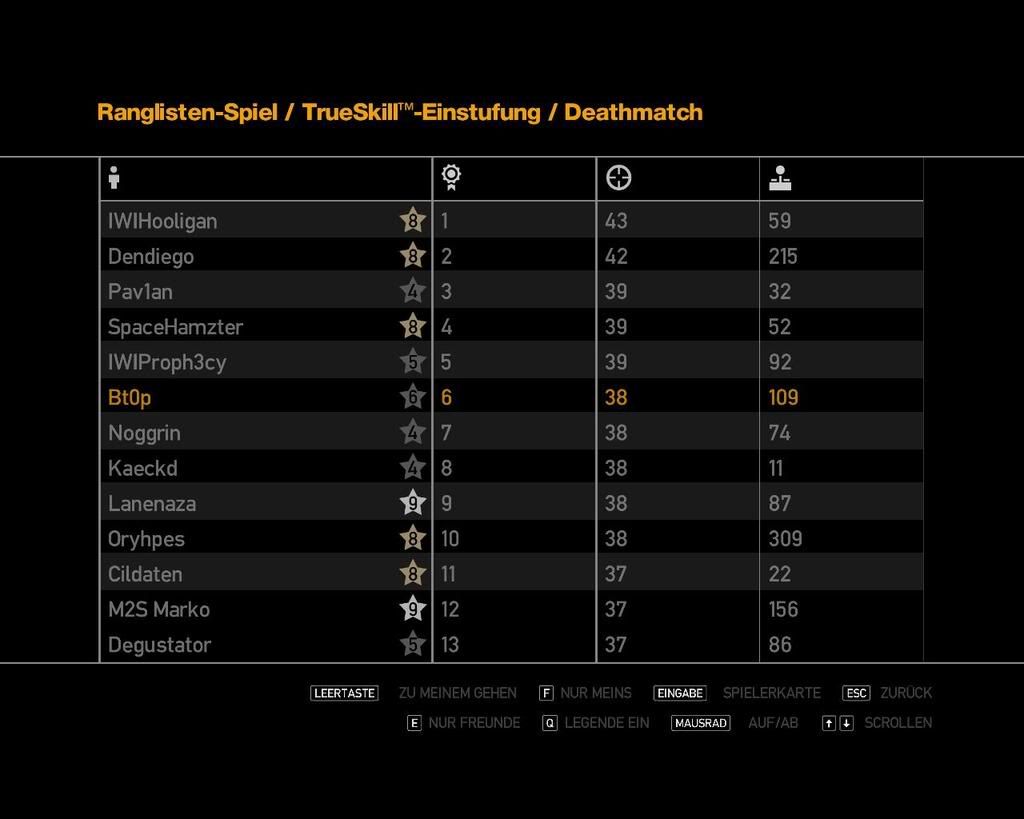Click the scroll up arrow key icon
Screen dimensions: 1024x819
[828, 723]
